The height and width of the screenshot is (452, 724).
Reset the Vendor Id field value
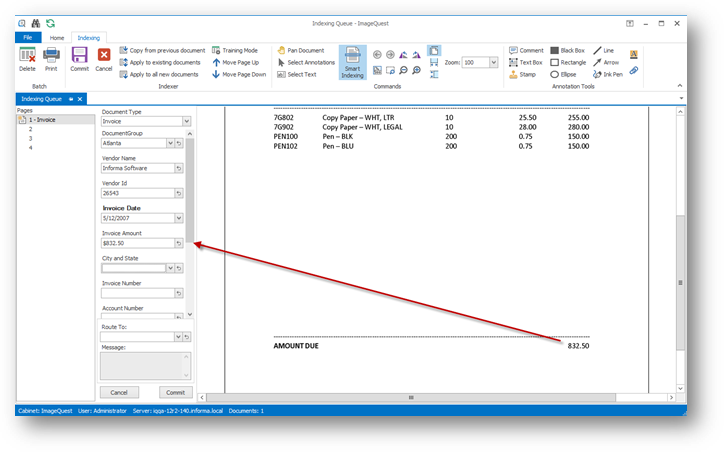[179, 193]
